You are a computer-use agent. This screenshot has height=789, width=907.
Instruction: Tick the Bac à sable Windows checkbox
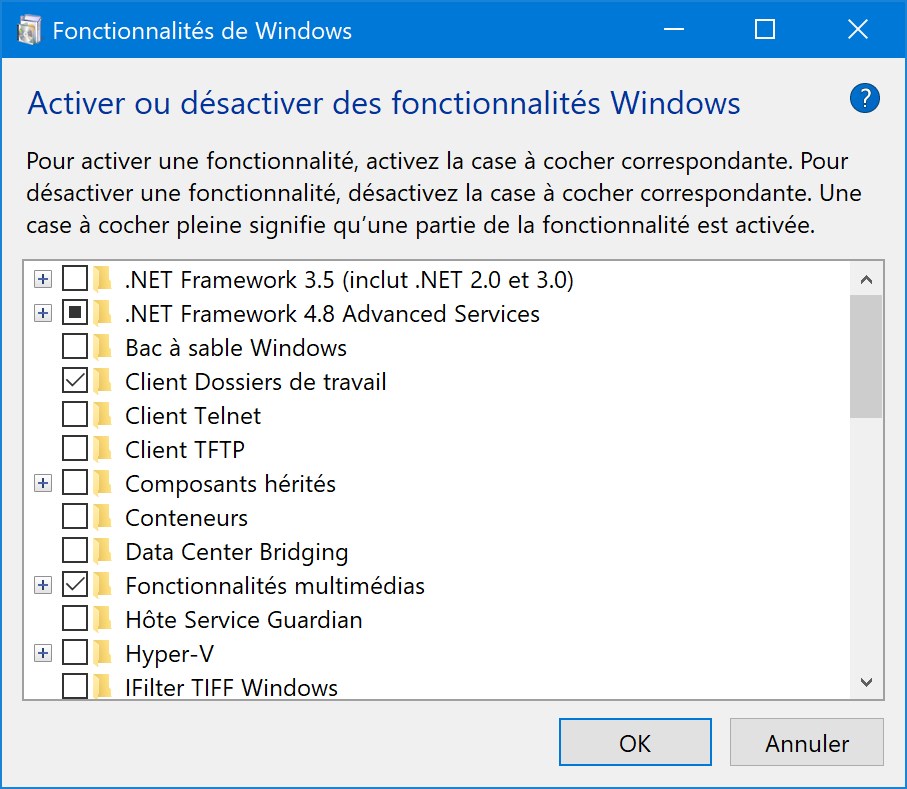pyautogui.click(x=75, y=346)
